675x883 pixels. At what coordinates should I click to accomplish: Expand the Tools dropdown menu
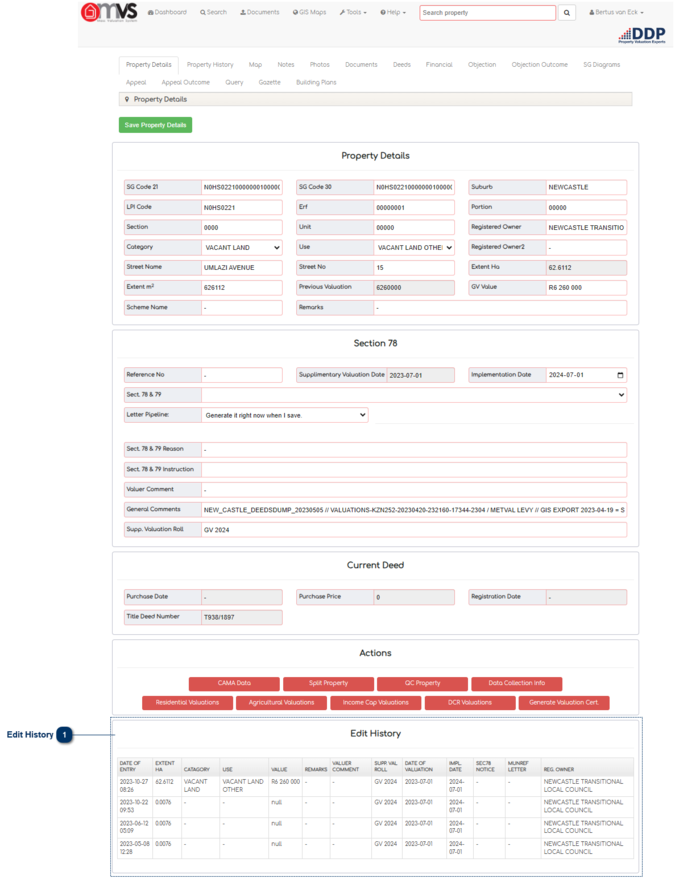tap(353, 12)
